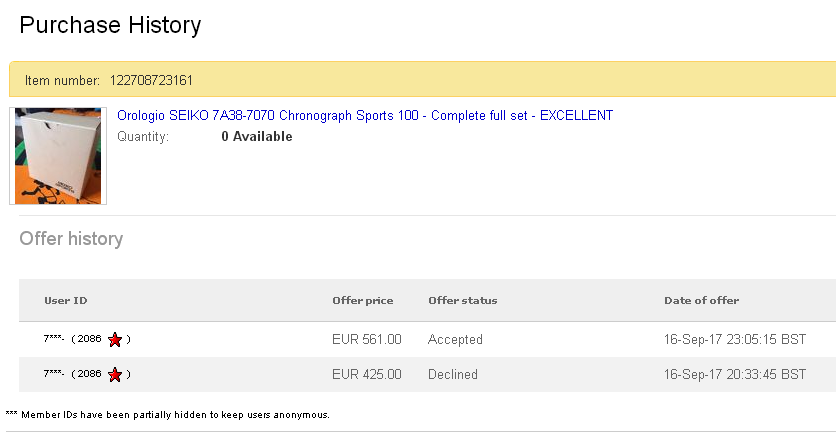The height and width of the screenshot is (432, 836).
Task: Click the 0 Available quantity text
Action: (x=256, y=137)
